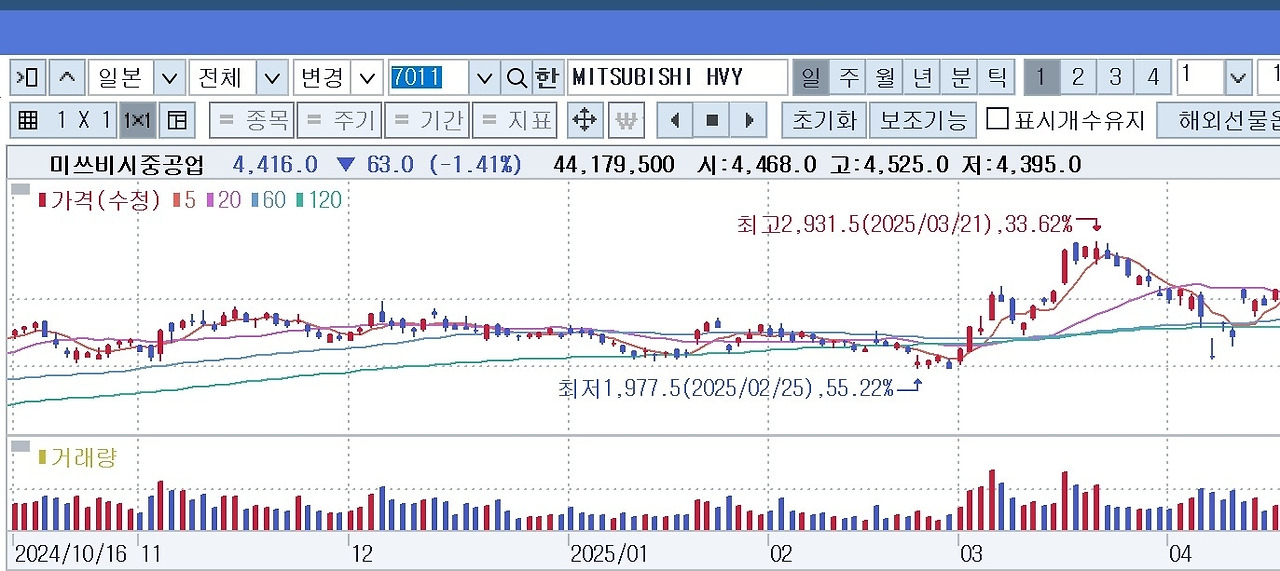
Task: Select the 월 monthly period button
Action: (885, 77)
